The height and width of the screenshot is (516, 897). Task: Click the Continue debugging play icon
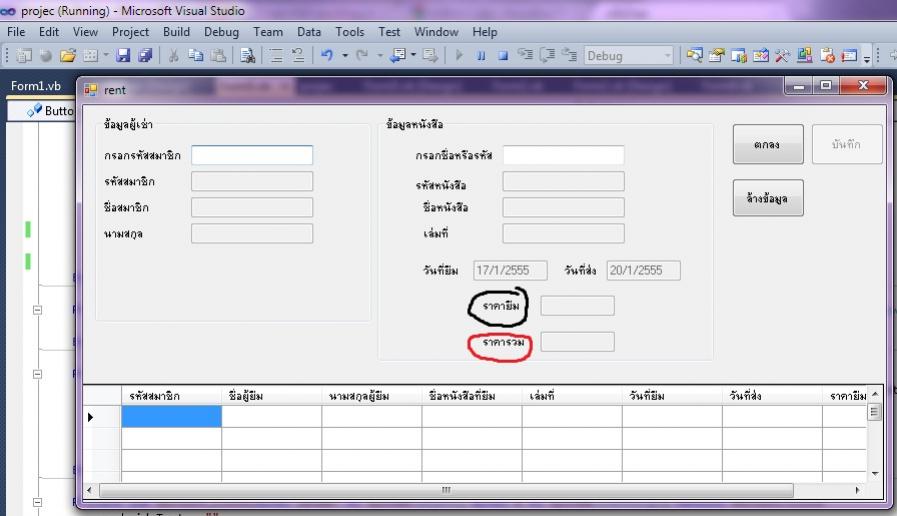click(459, 55)
